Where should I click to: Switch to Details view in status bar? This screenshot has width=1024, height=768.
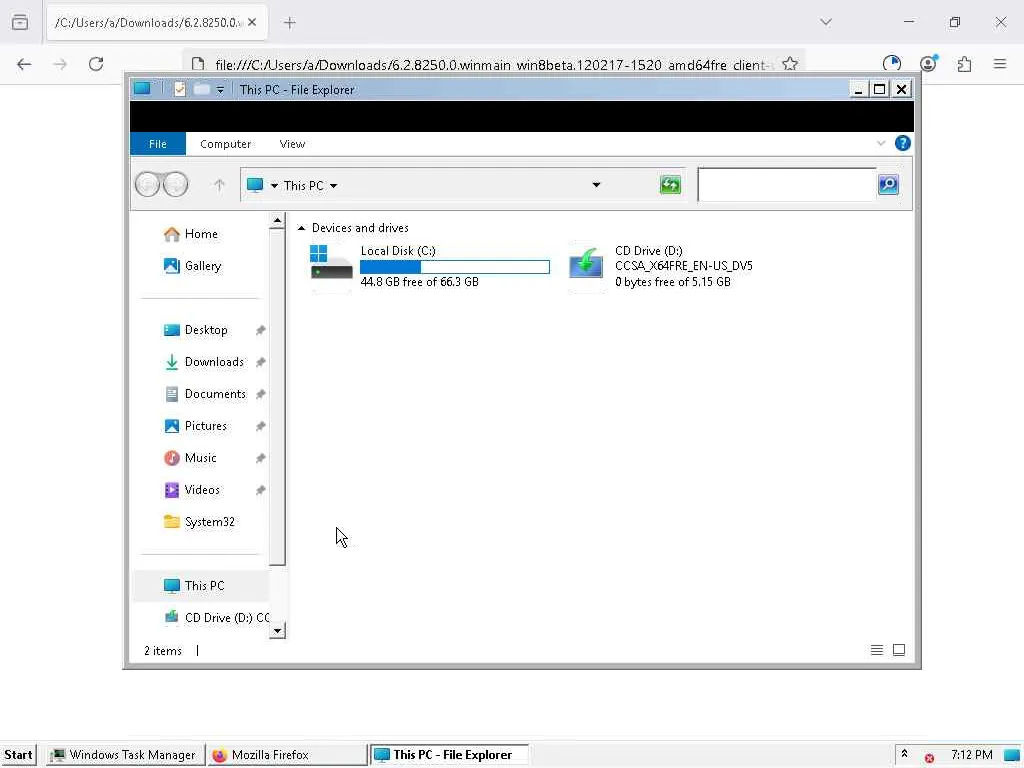coord(877,650)
